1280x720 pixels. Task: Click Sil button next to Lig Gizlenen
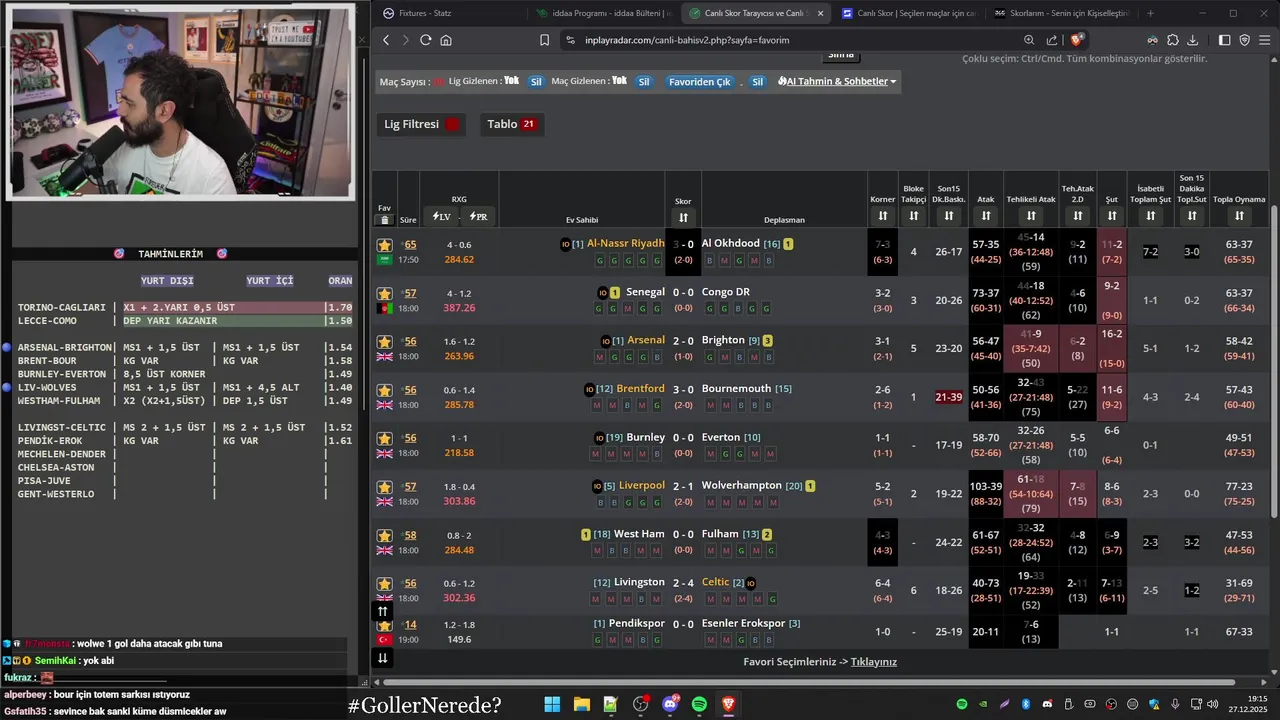pyautogui.click(x=536, y=81)
